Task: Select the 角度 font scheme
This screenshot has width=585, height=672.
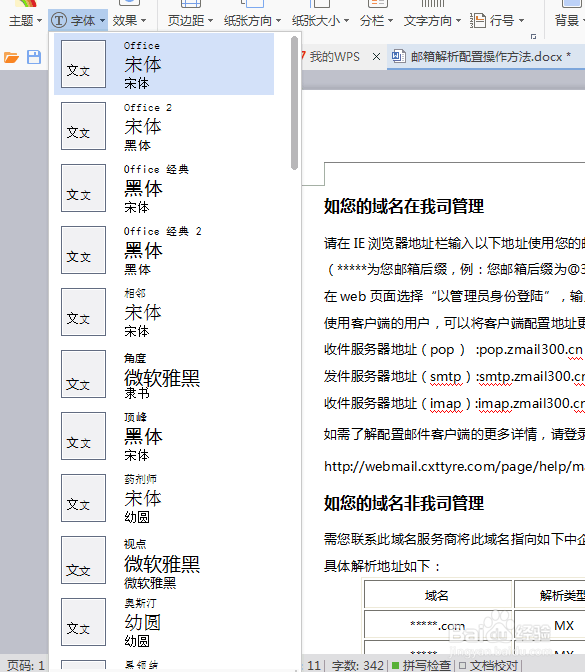Action: [164, 374]
